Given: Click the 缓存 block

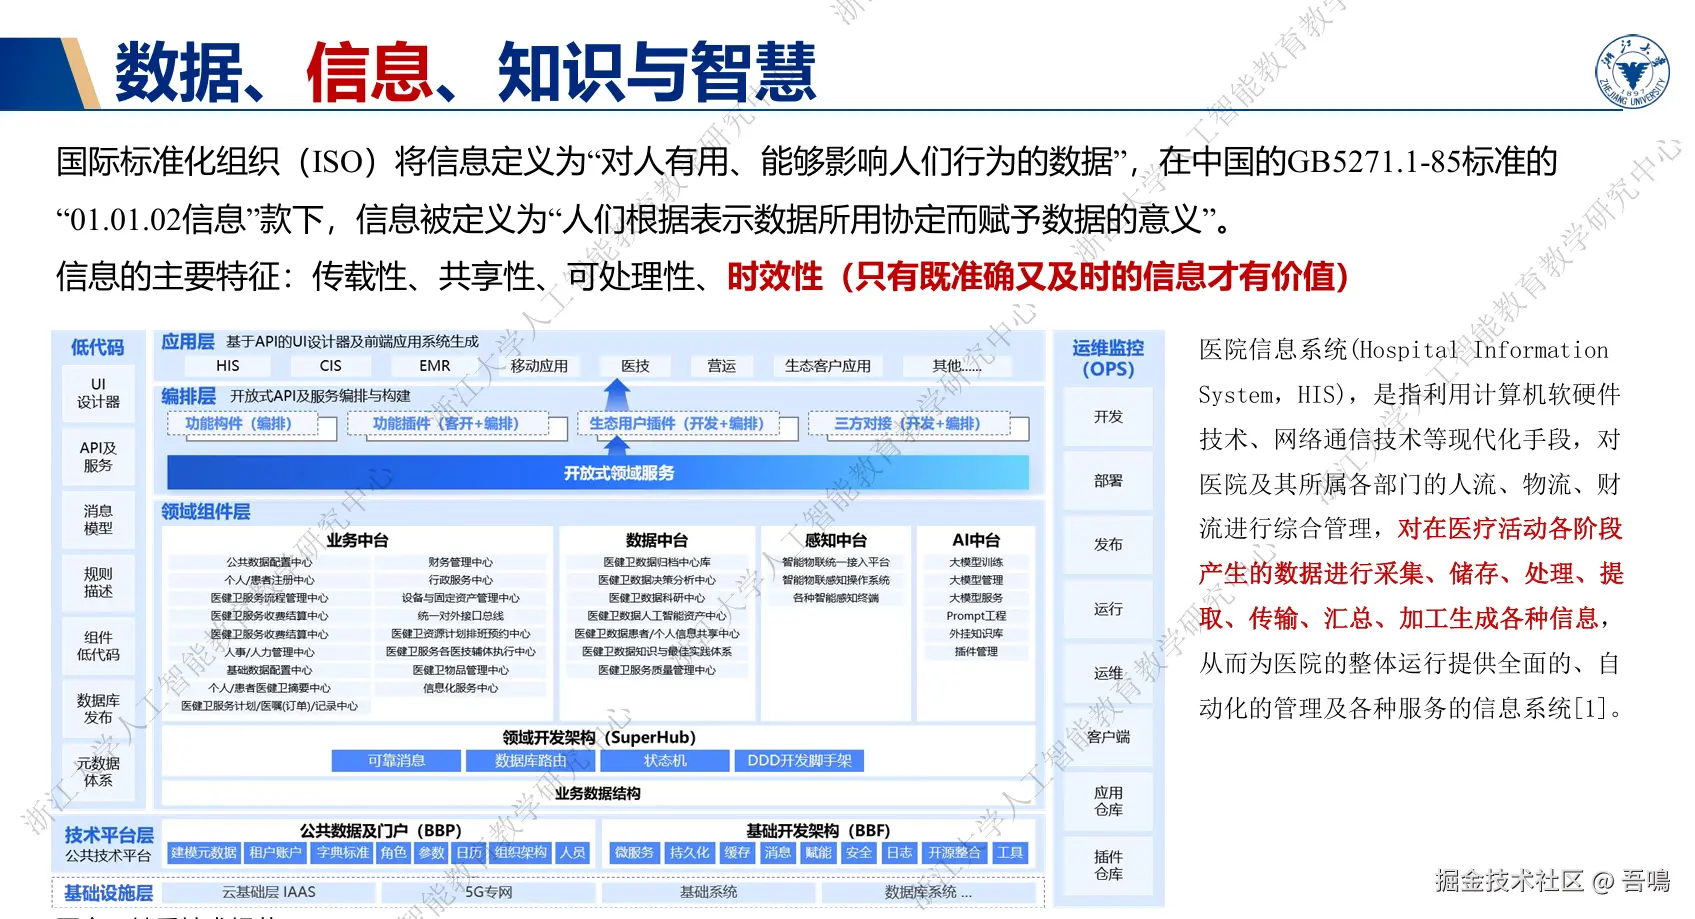Looking at the screenshot, I should click(x=737, y=852).
